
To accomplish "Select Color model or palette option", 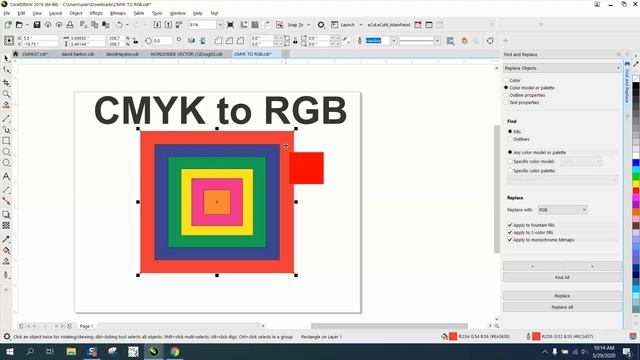I will point(529,88).
